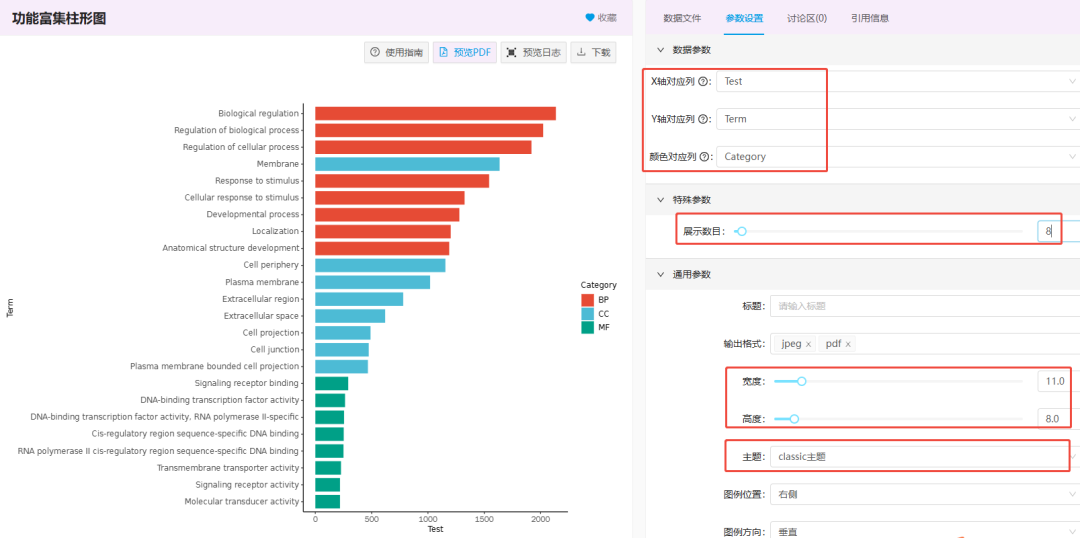Open 预览日志 log preview

532,53
